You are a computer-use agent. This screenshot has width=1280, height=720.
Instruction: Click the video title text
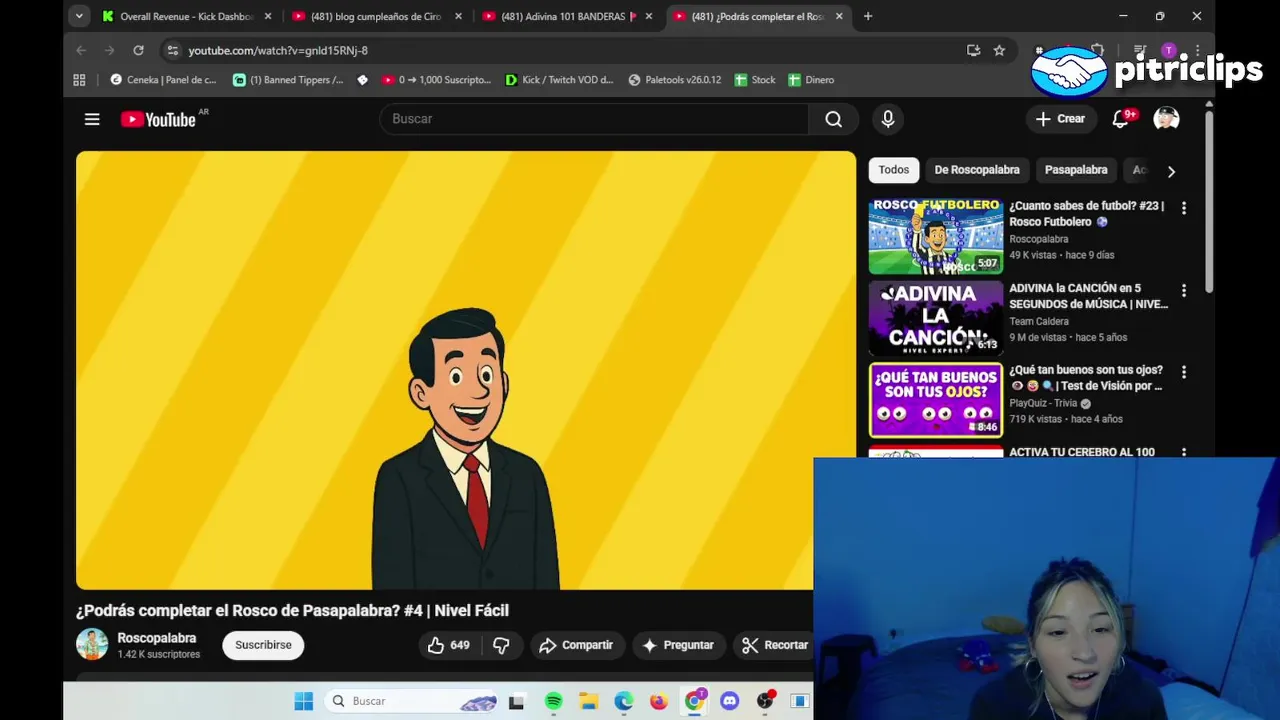coord(293,610)
